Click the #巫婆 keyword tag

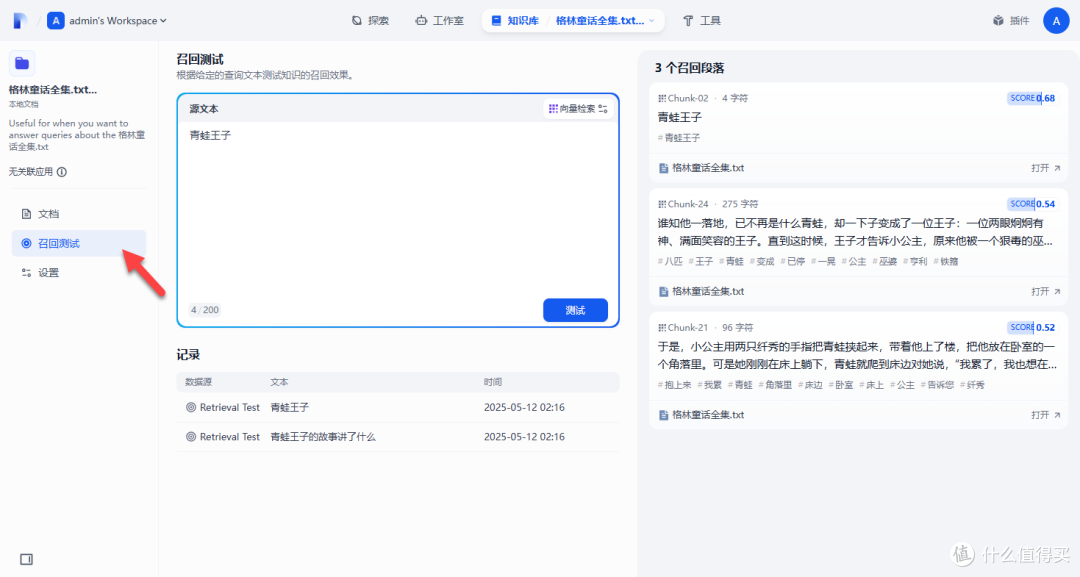click(884, 261)
